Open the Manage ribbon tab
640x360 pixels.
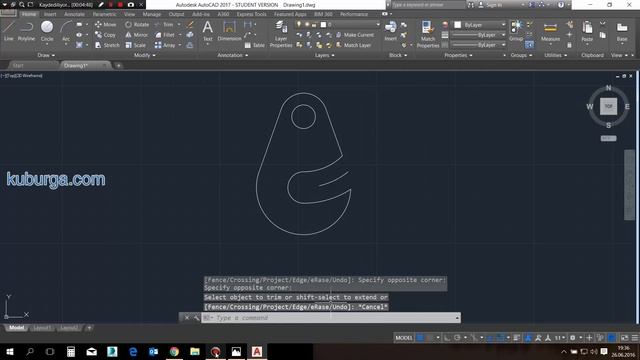tap(151, 14)
